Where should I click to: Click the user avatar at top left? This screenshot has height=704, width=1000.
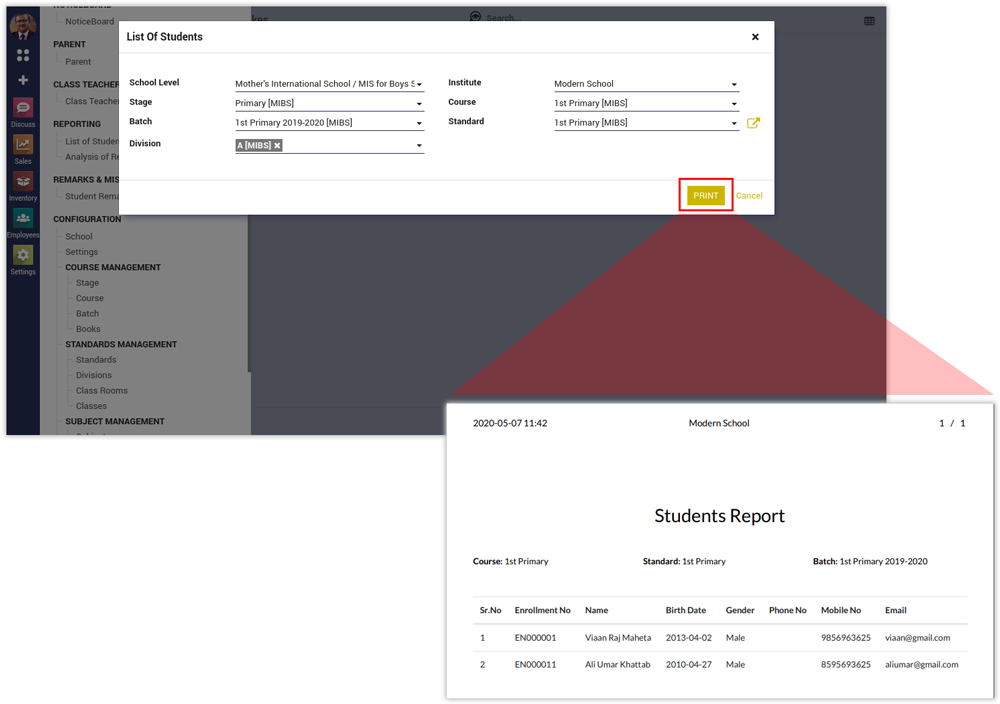[23, 27]
